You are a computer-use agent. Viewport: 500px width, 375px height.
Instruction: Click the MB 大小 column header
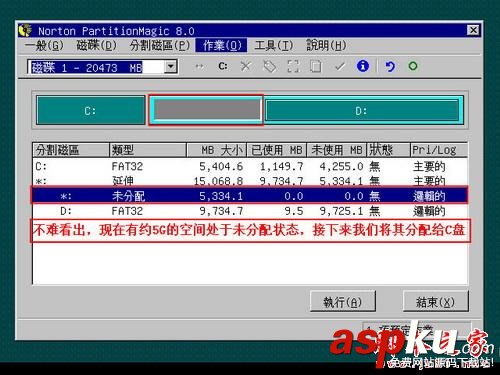216,150
